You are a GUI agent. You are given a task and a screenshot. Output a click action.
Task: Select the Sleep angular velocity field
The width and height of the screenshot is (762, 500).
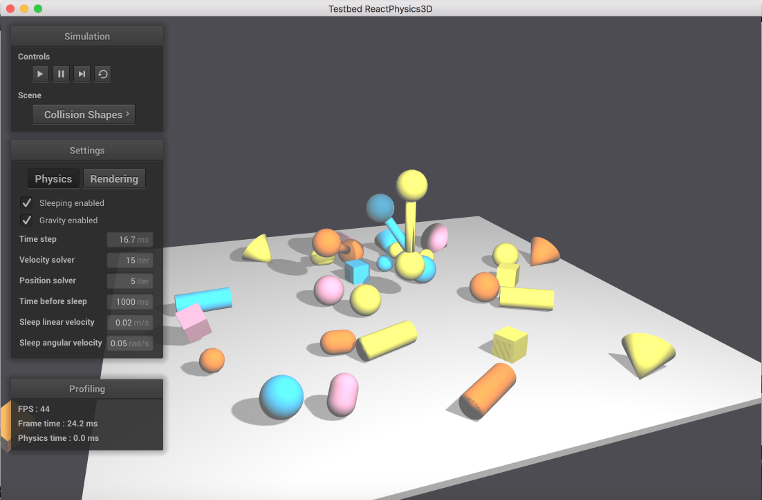click(130, 343)
